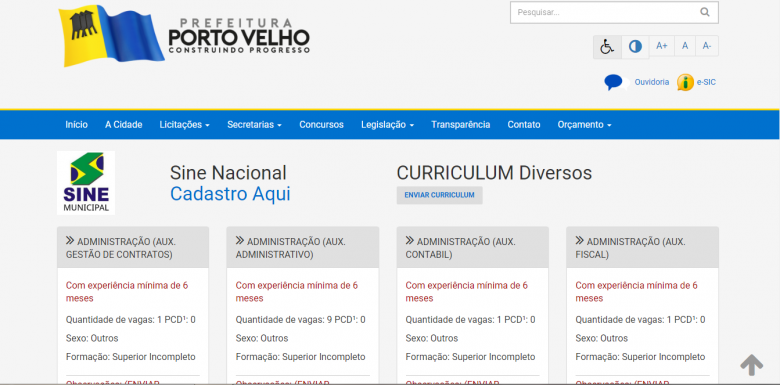Open A Cidade menu item
780x385 pixels.
[123, 125]
